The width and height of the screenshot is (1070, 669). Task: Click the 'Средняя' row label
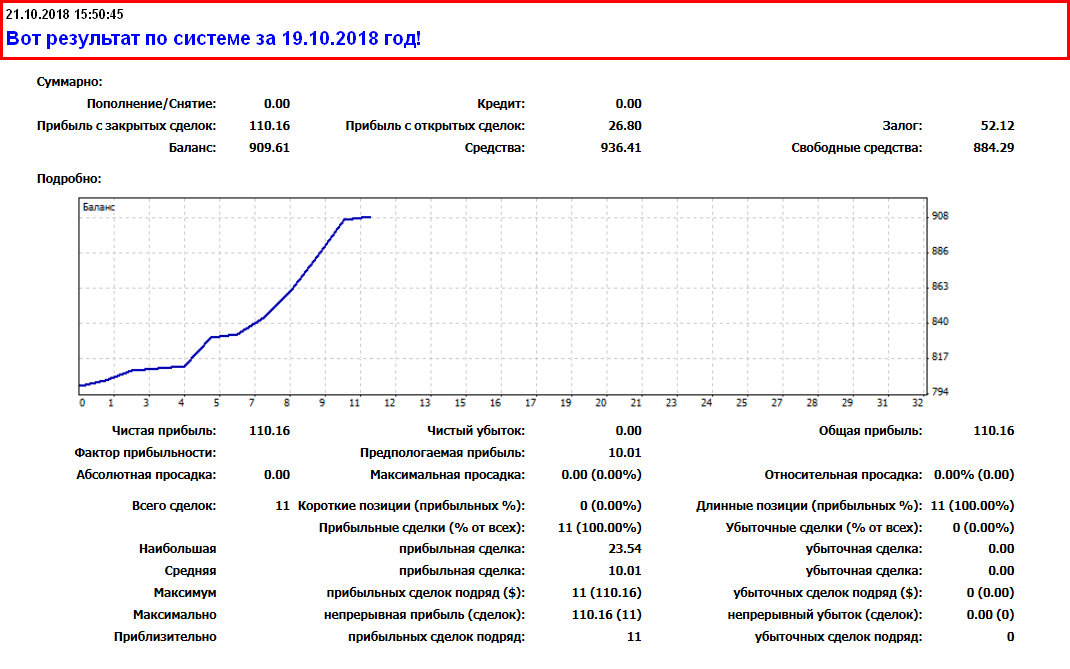click(190, 571)
